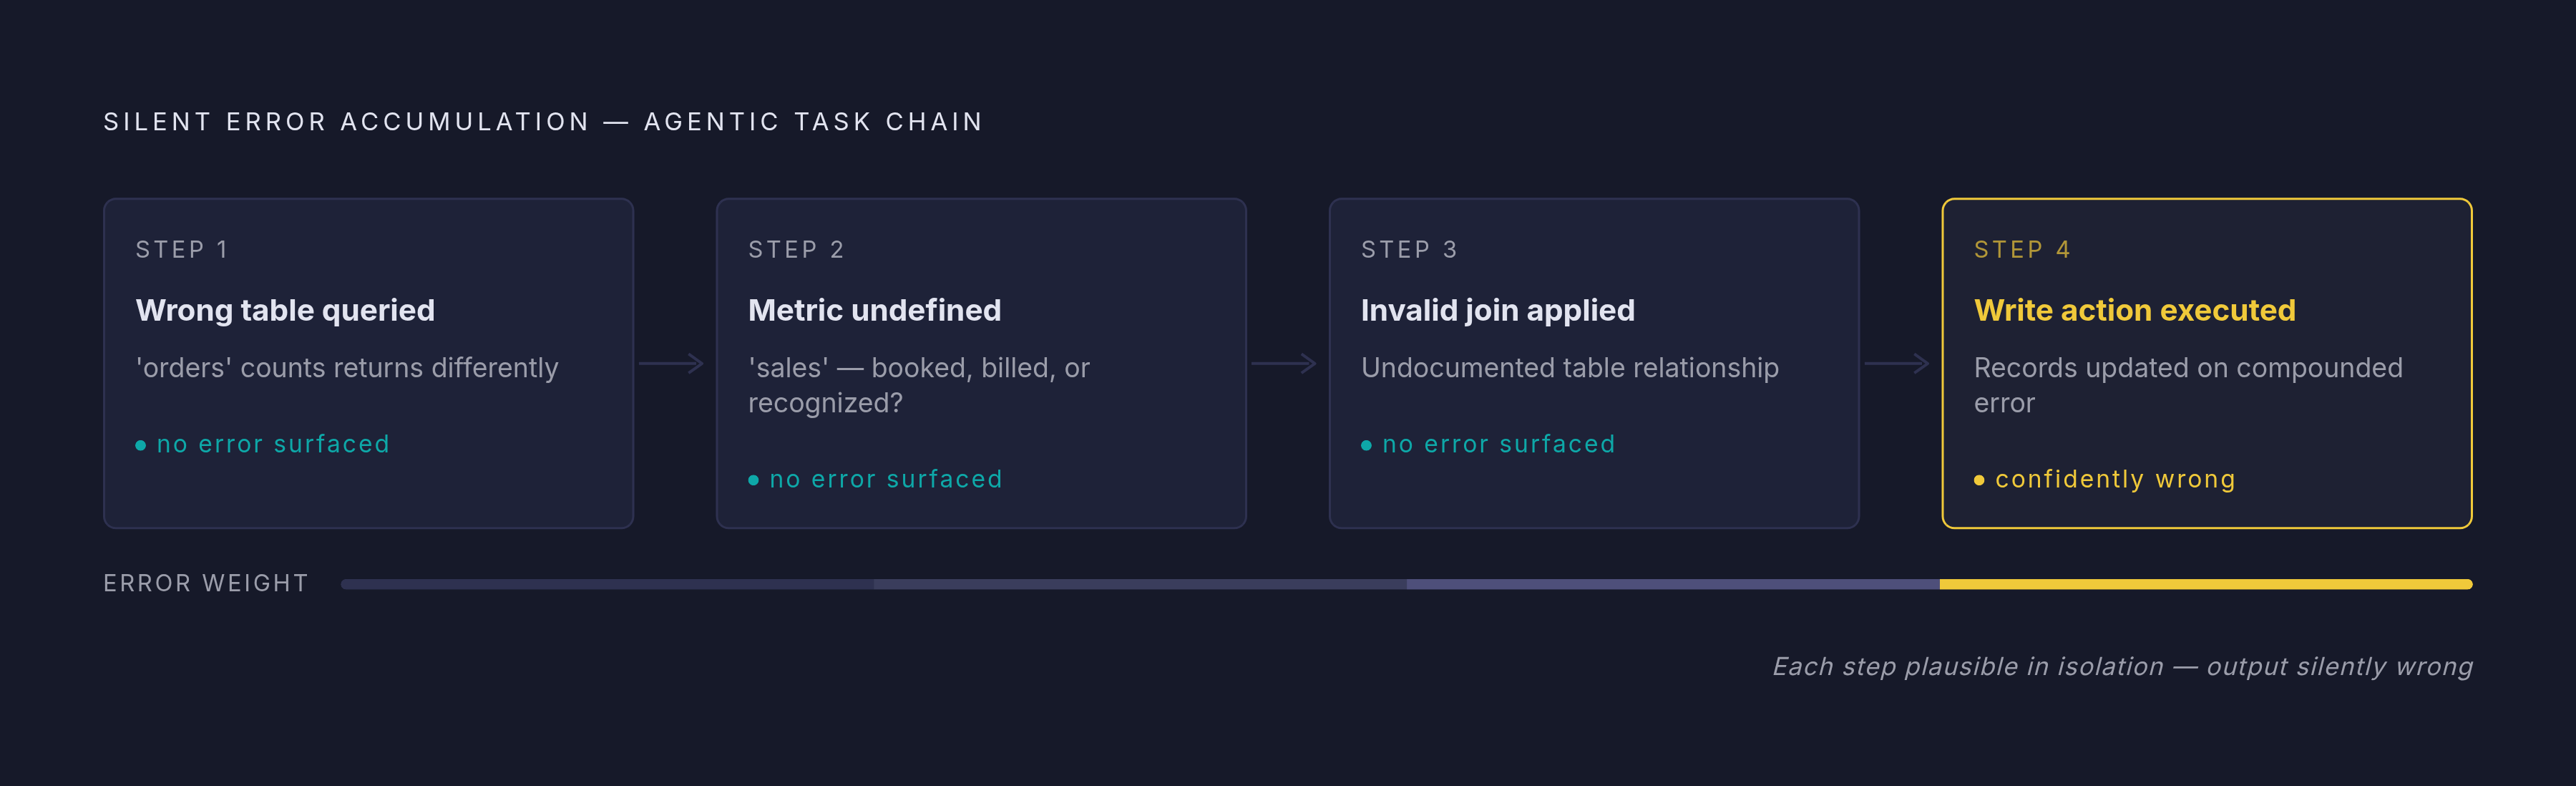
Task: Click the 'STEP 4' label
Action: point(2022,250)
